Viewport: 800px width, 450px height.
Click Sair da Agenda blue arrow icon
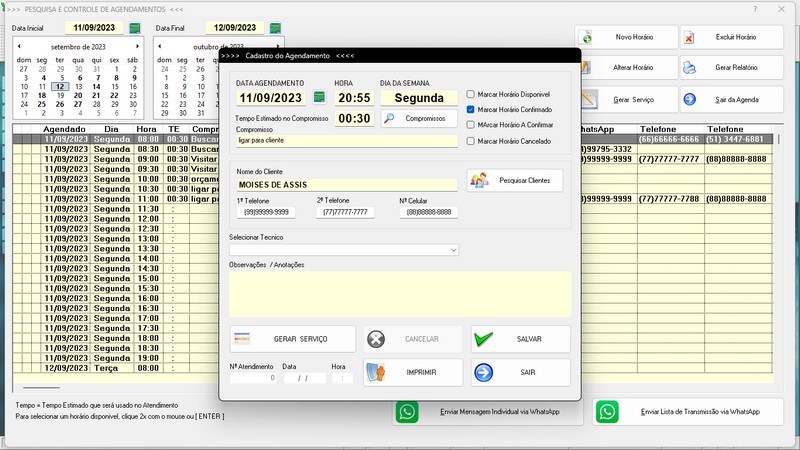(689, 99)
